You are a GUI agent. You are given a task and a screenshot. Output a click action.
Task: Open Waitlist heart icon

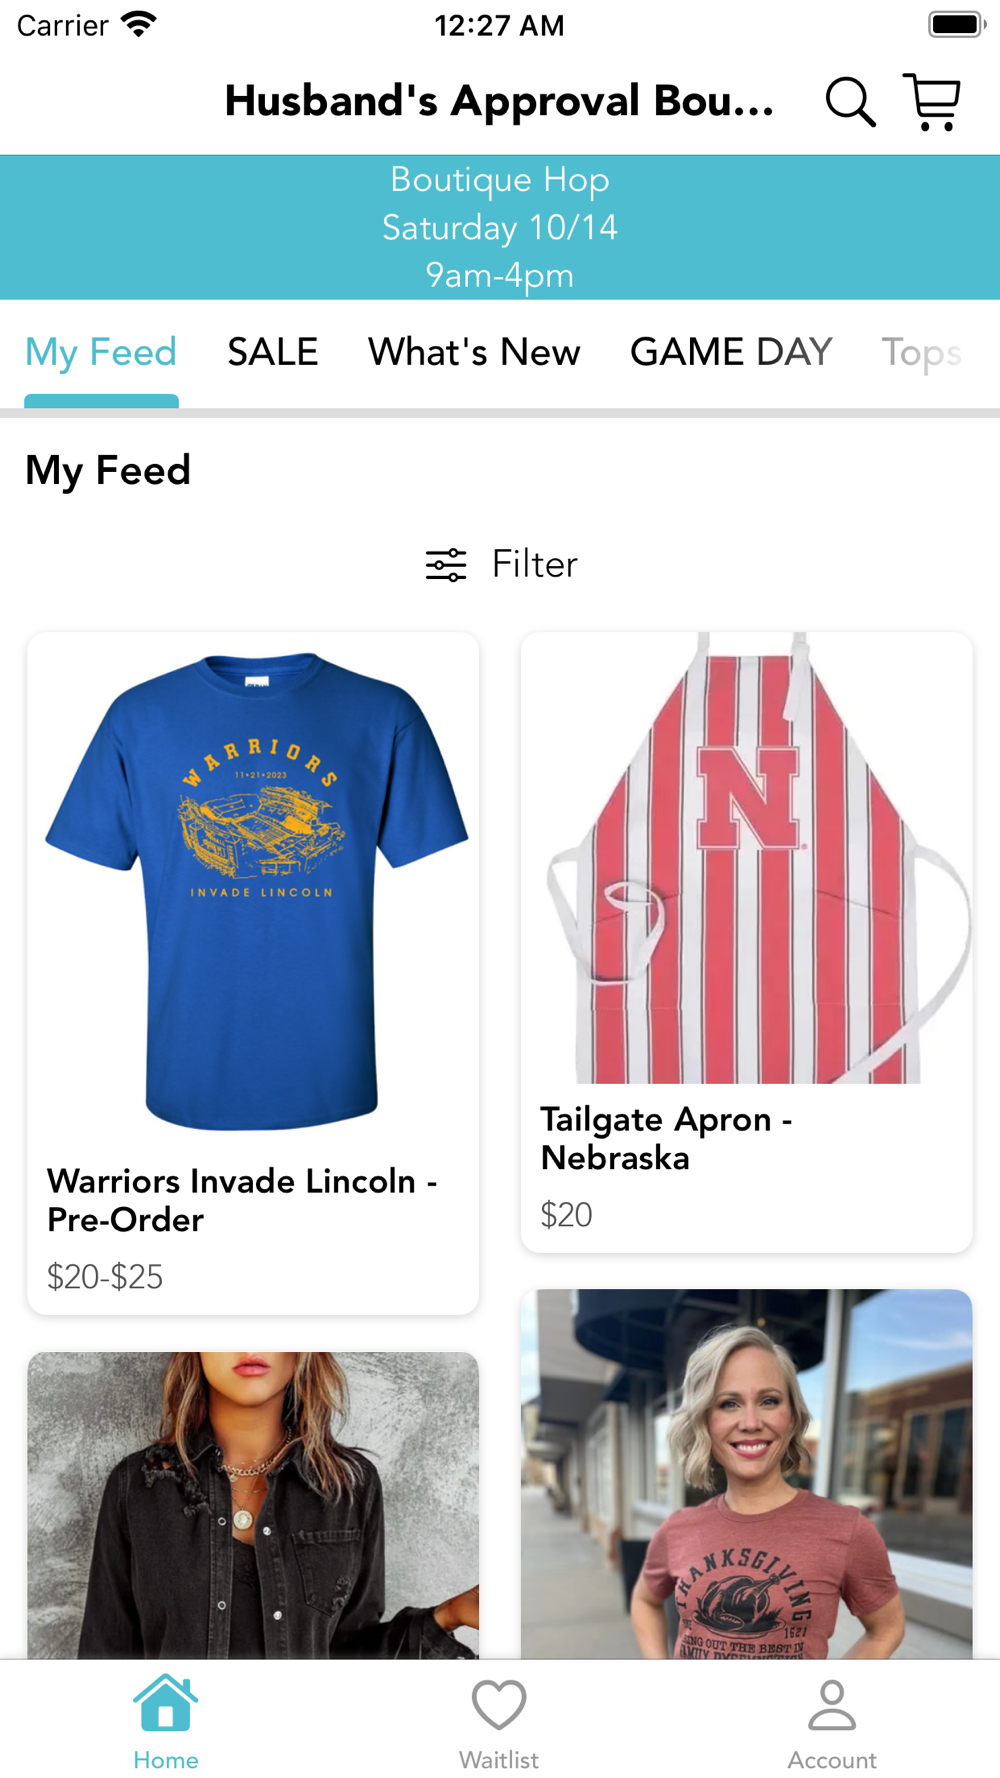[499, 1704]
